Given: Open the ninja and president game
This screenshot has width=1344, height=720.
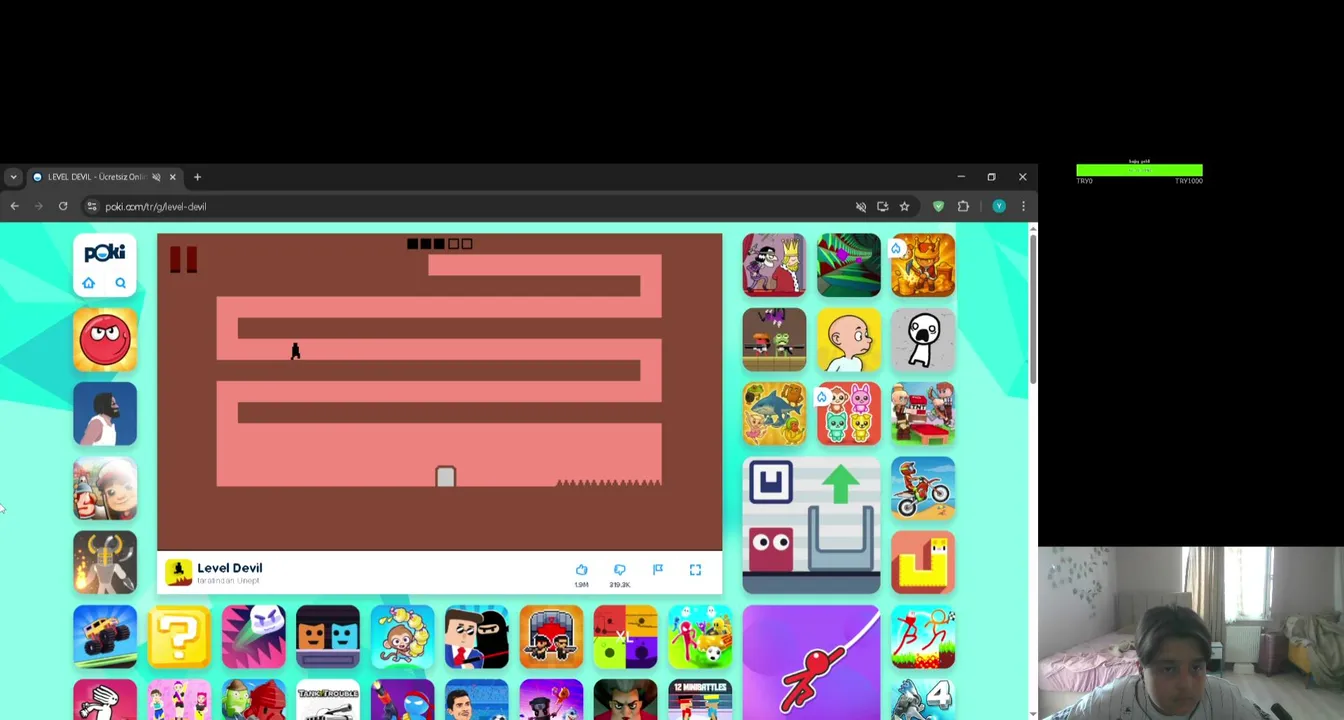Looking at the screenshot, I should pyautogui.click(x=477, y=636).
